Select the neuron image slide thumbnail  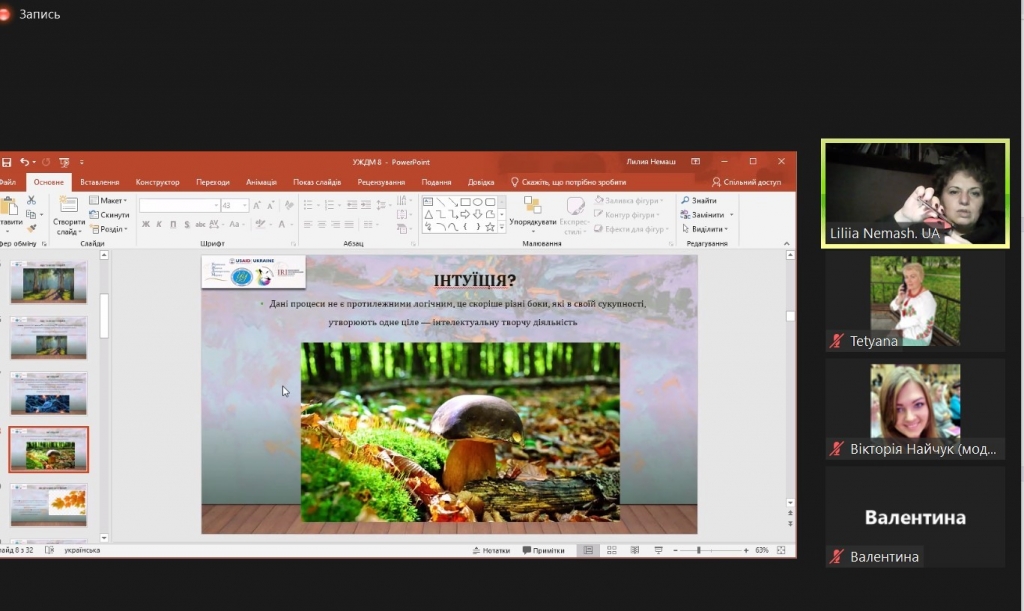[48, 394]
